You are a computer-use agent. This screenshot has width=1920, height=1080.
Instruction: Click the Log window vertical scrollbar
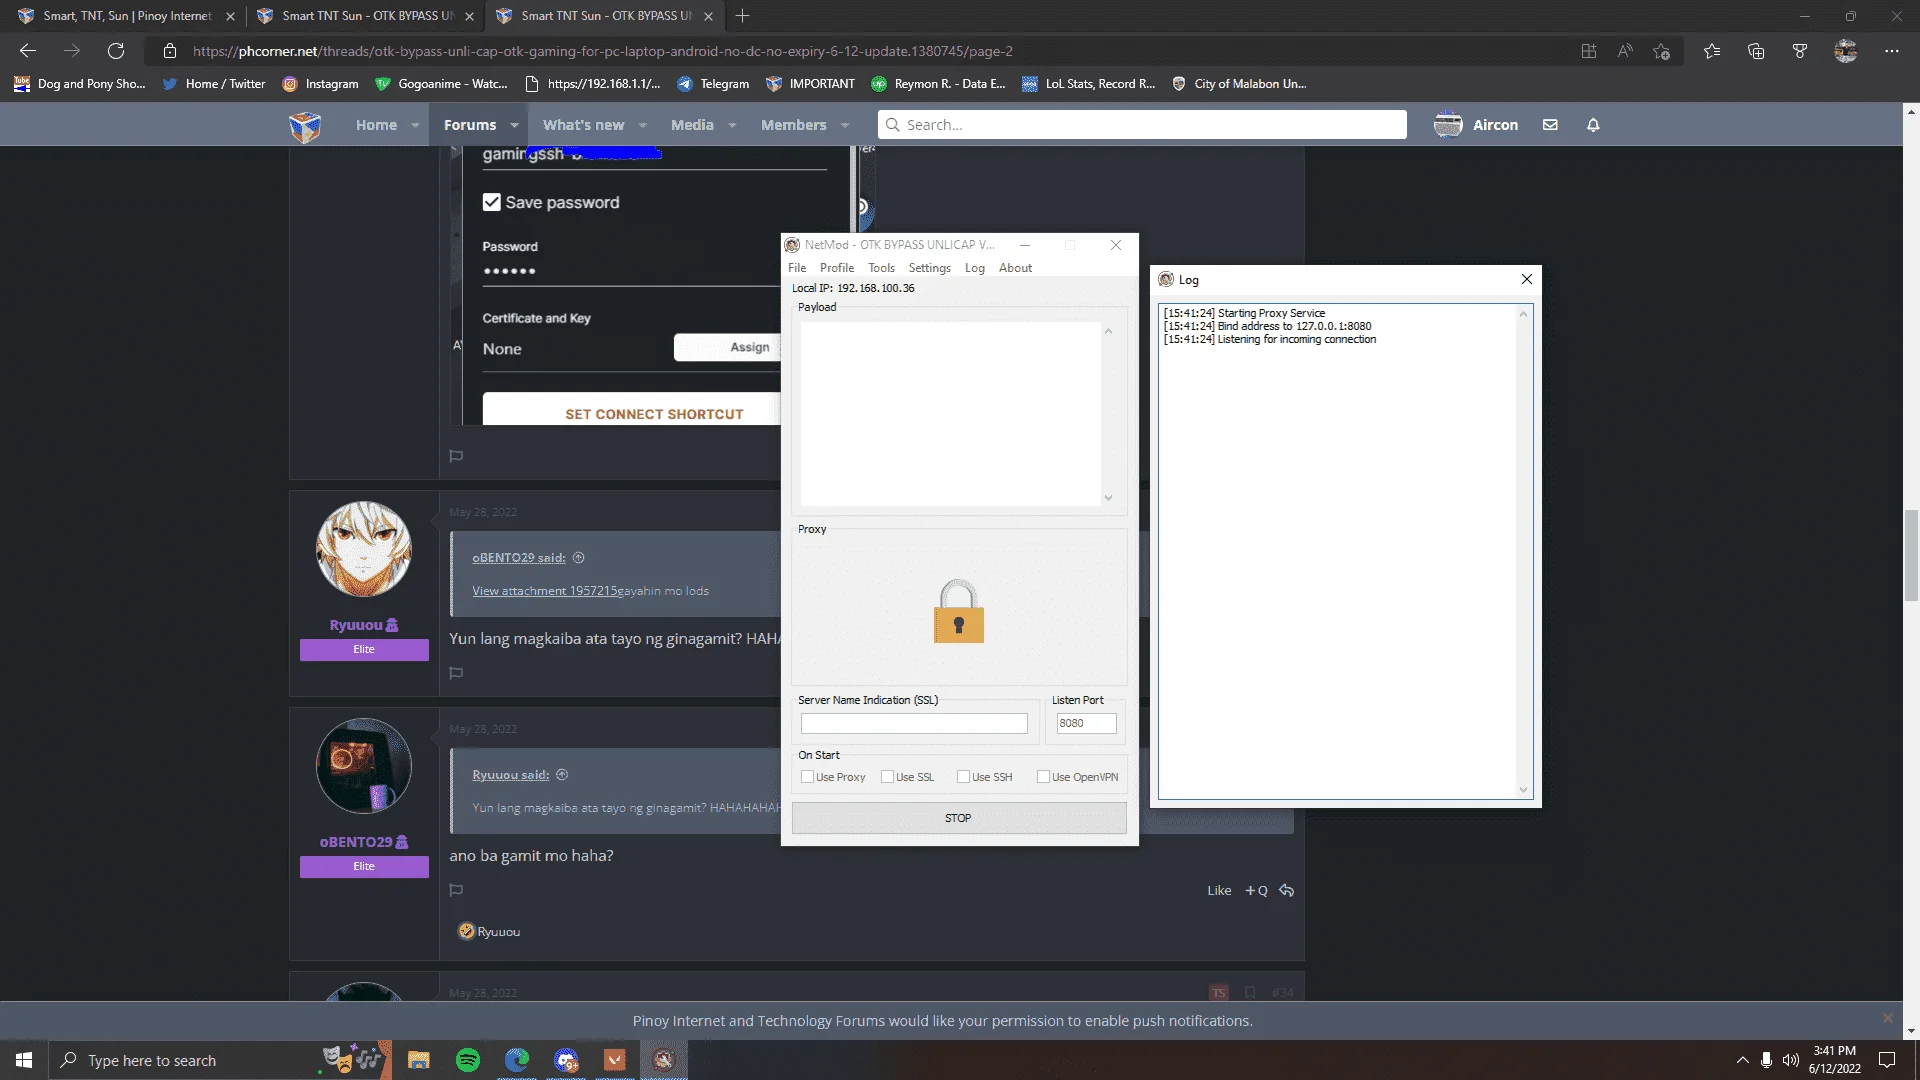point(1523,551)
